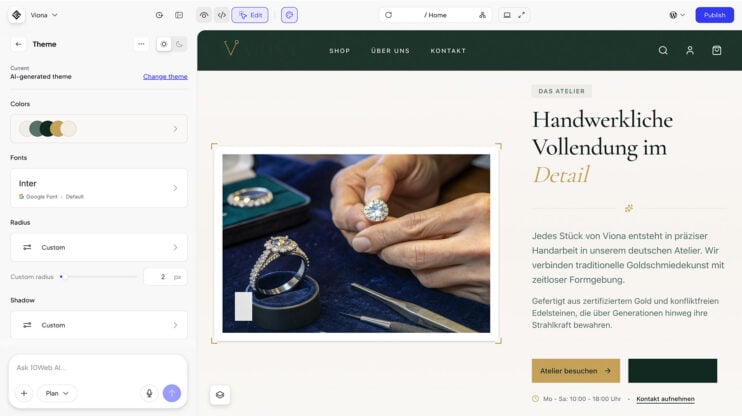The image size is (742, 416).
Task: Open the site structure icon
Action: click(482, 15)
